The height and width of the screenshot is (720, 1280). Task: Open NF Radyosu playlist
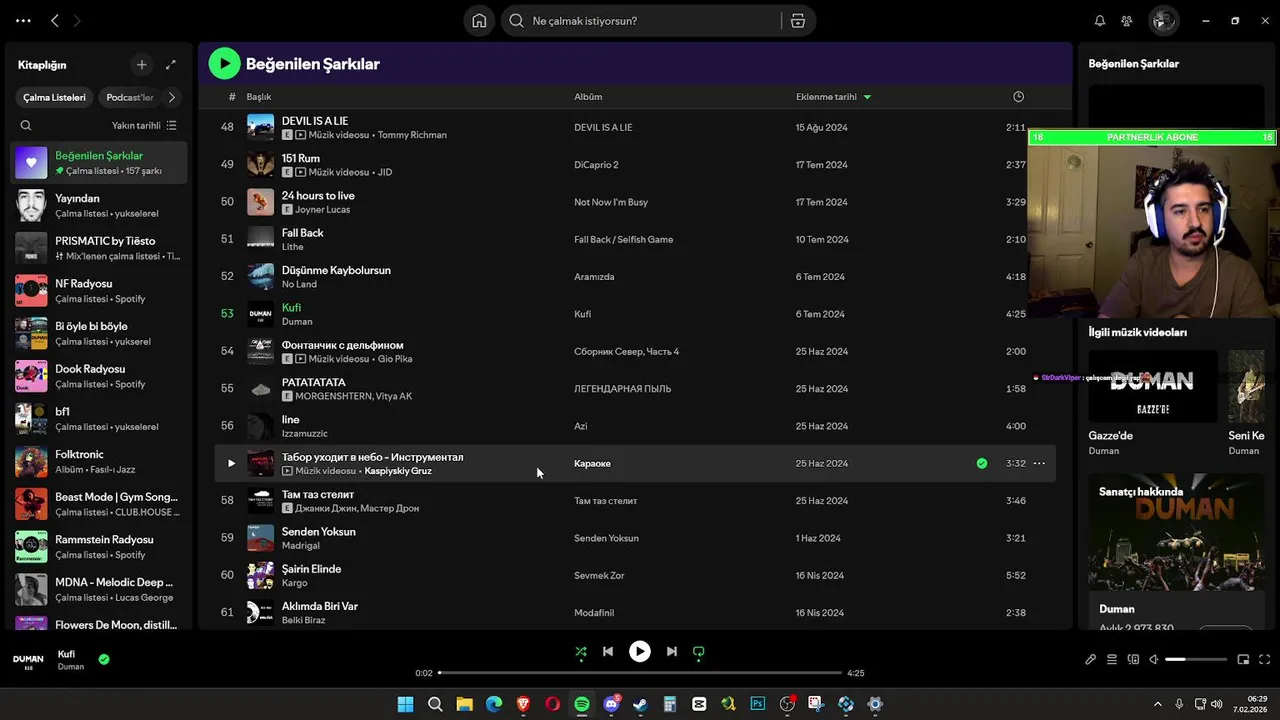[99, 291]
